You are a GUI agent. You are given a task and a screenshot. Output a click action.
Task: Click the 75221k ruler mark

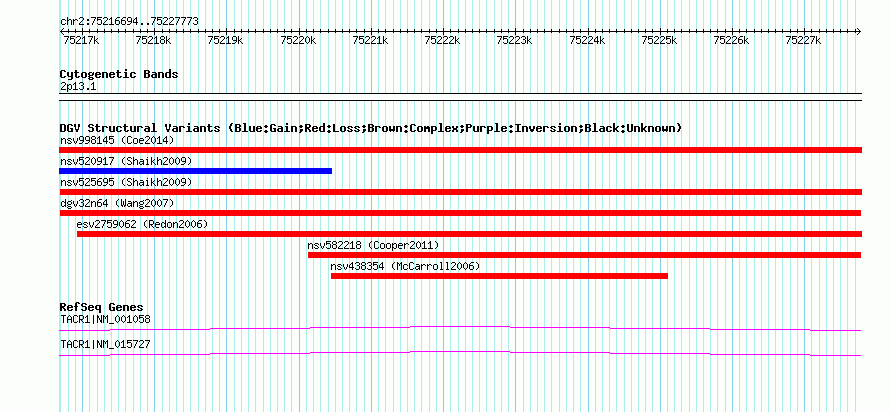370,40
